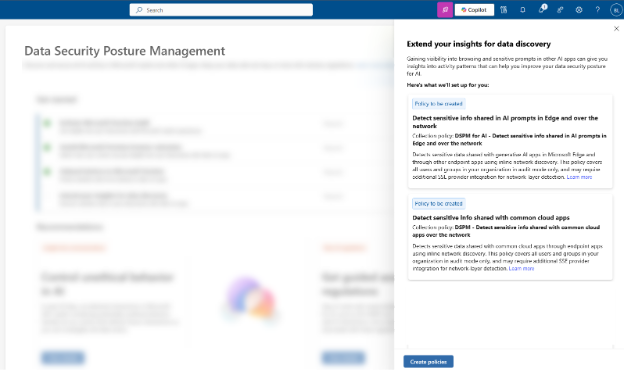Click the Create policies button

pyautogui.click(x=428, y=362)
